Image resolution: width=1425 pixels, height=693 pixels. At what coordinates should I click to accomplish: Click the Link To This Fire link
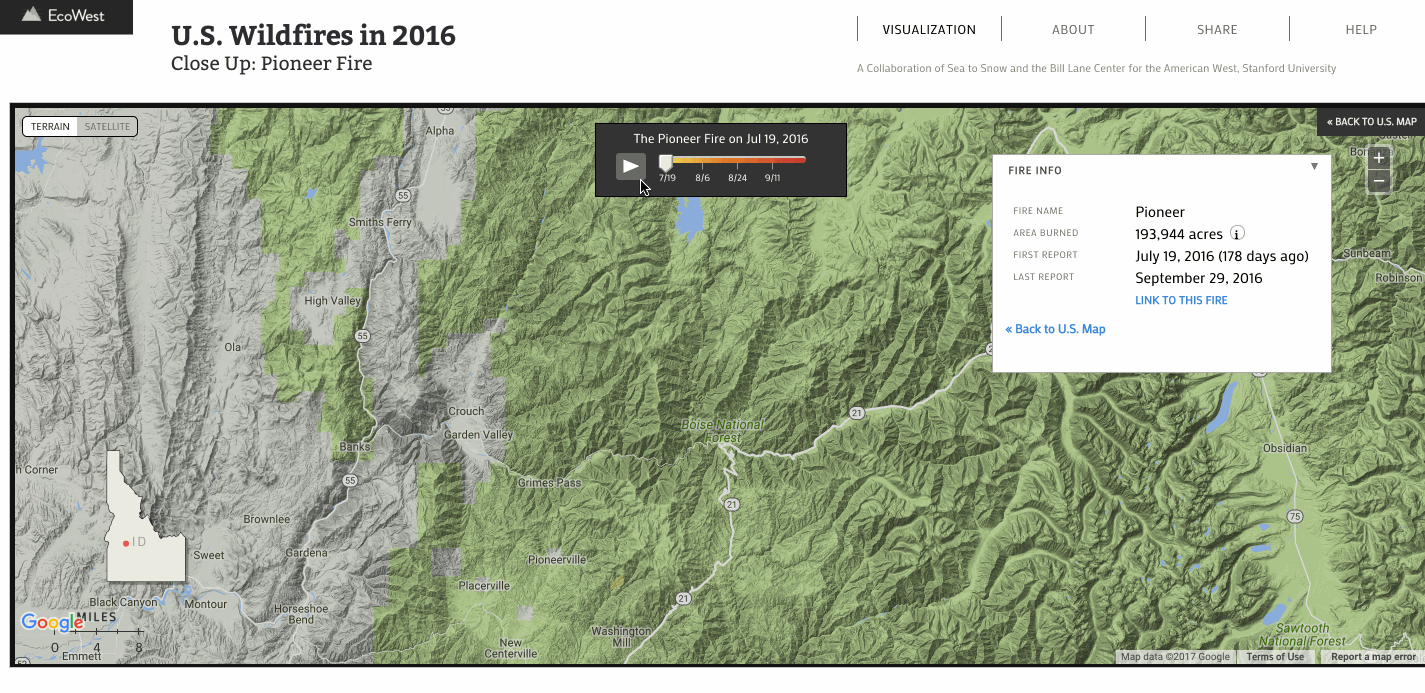click(1181, 300)
